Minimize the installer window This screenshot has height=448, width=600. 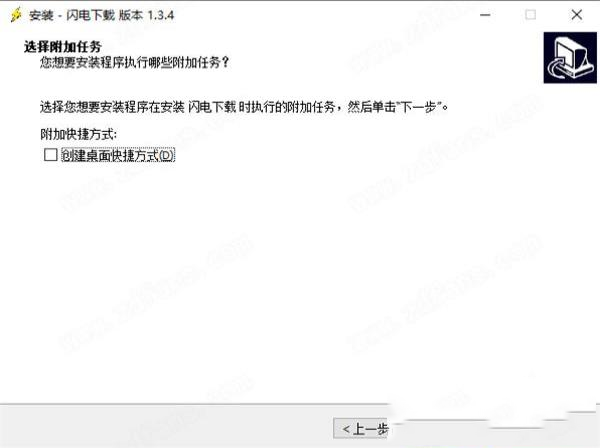tap(485, 15)
